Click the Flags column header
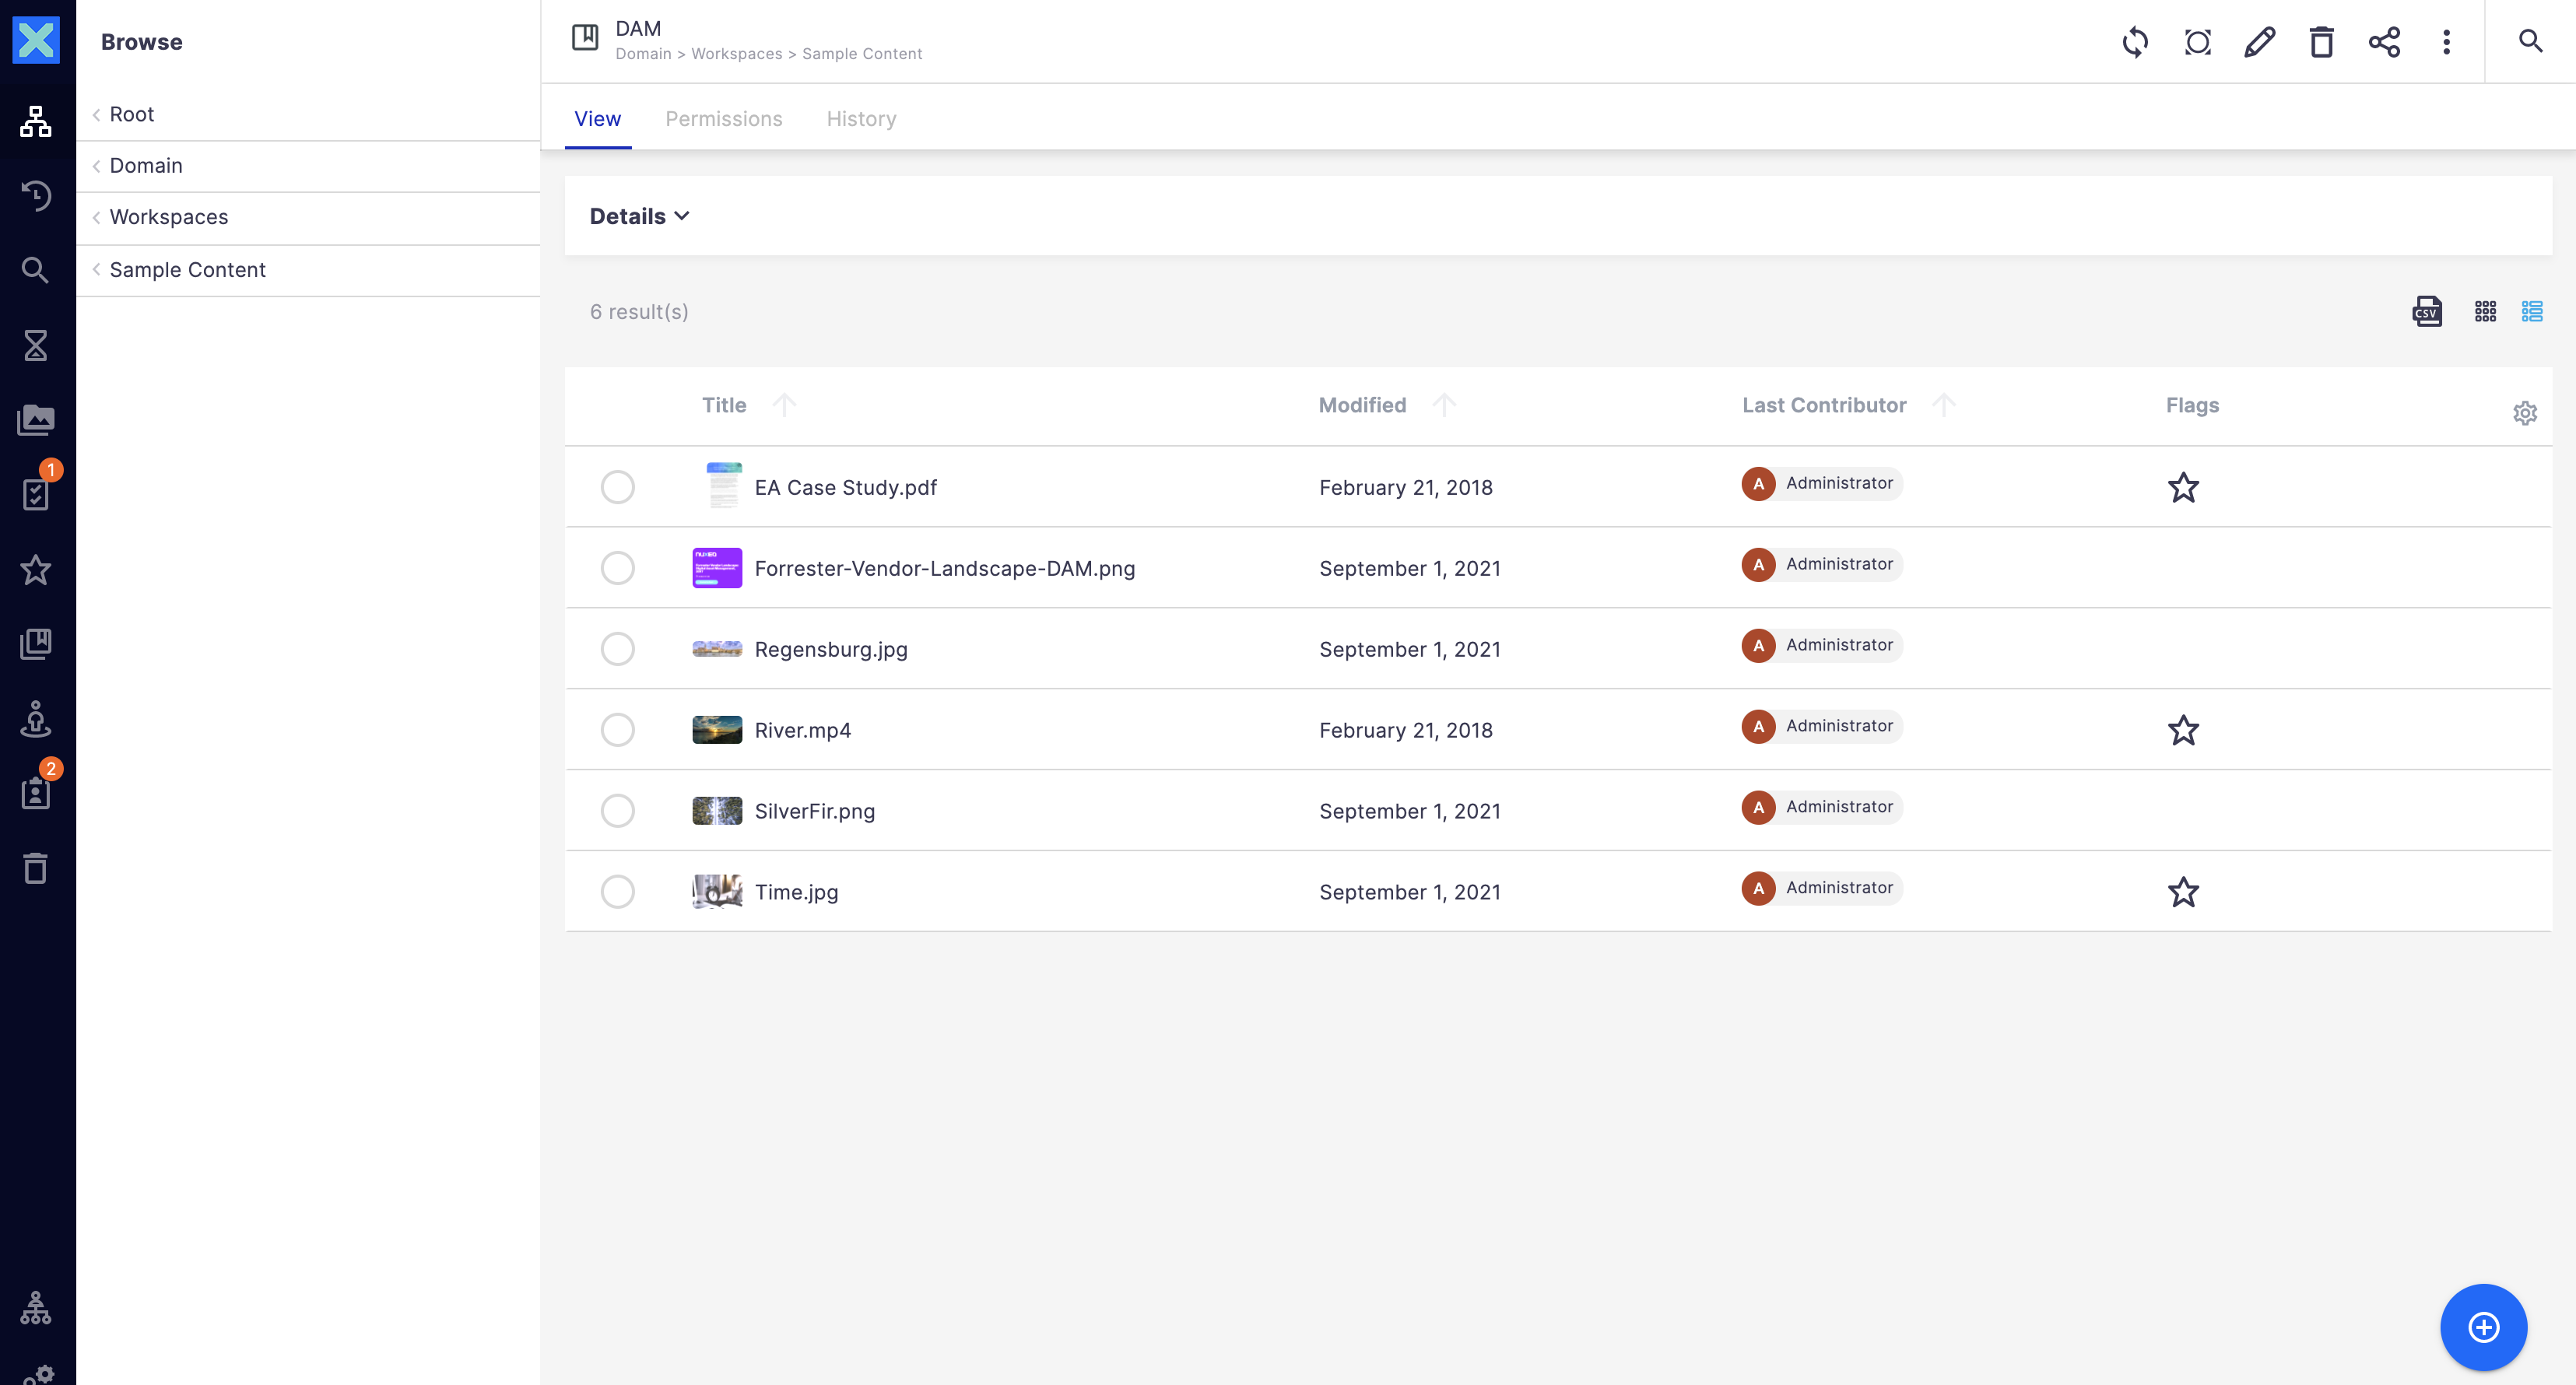The width and height of the screenshot is (2576, 1385). tap(2192, 405)
